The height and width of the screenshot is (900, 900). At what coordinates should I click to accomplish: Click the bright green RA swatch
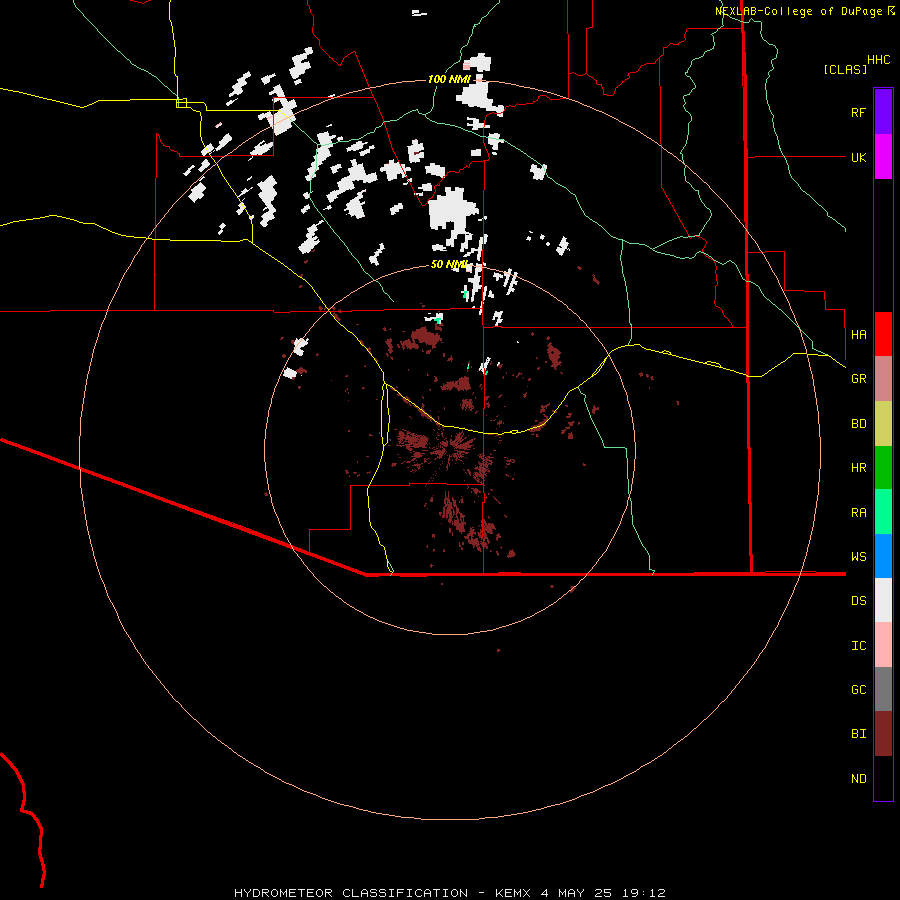click(883, 512)
